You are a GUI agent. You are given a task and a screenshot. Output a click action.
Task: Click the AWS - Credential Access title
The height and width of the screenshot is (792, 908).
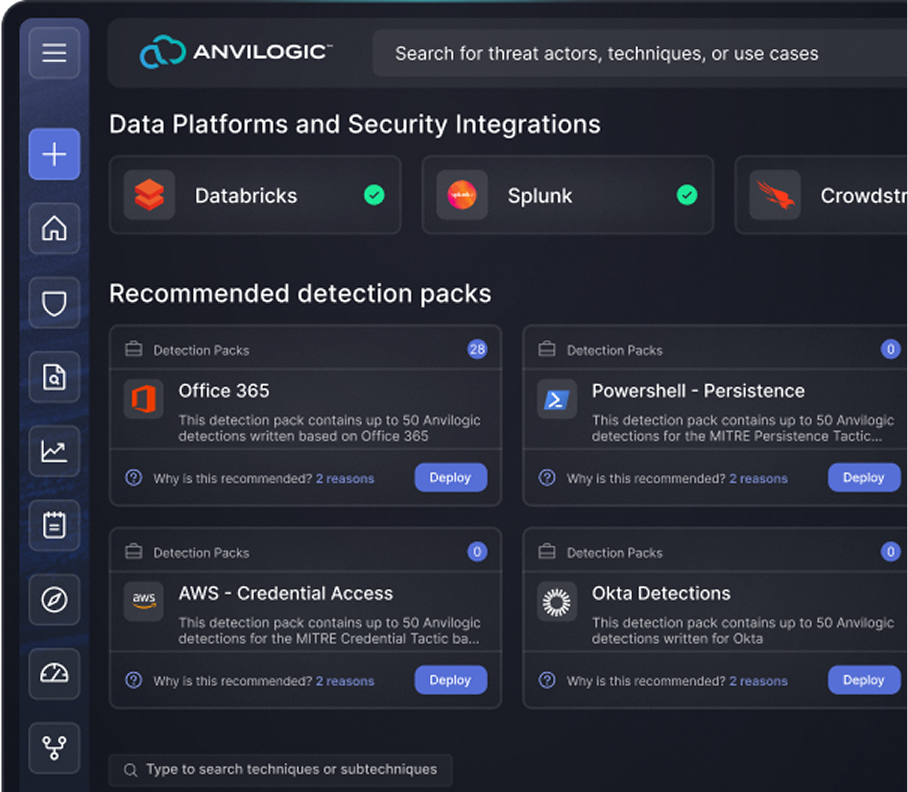click(x=285, y=593)
